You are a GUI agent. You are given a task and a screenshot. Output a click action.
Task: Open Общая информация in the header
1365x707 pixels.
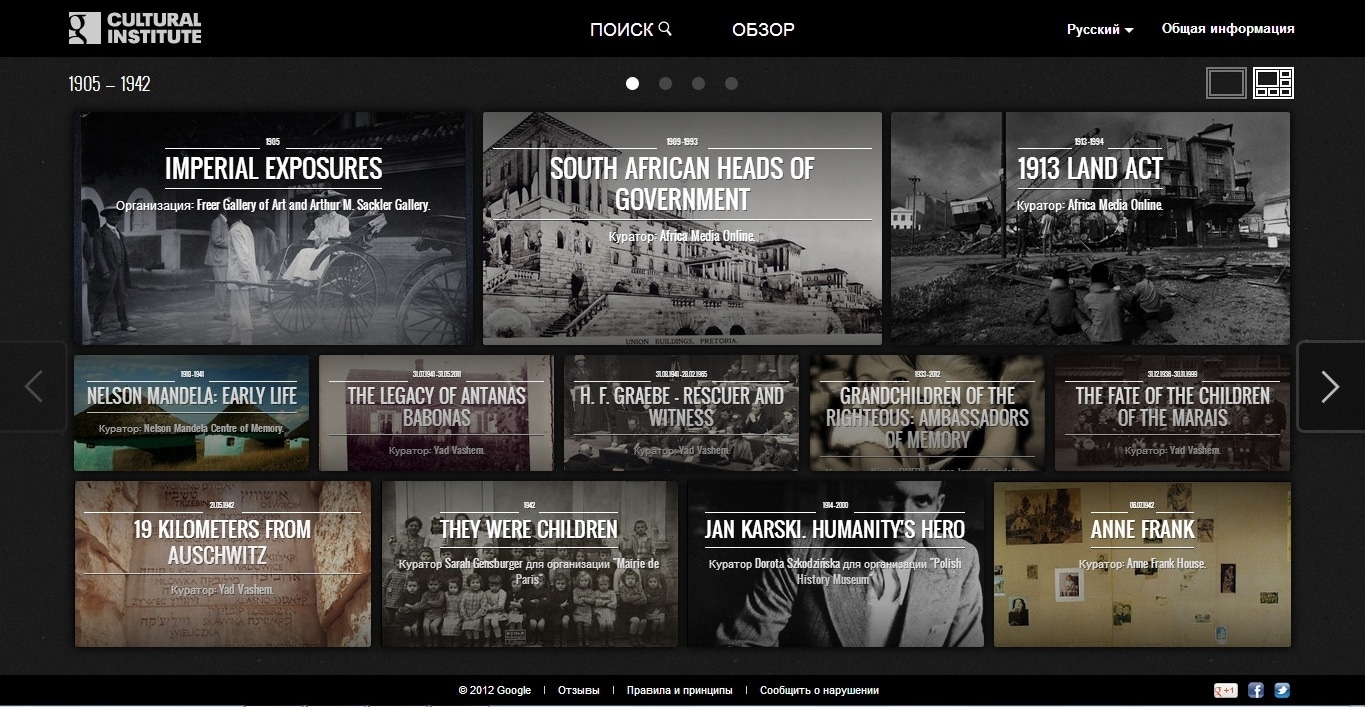click(x=1228, y=29)
